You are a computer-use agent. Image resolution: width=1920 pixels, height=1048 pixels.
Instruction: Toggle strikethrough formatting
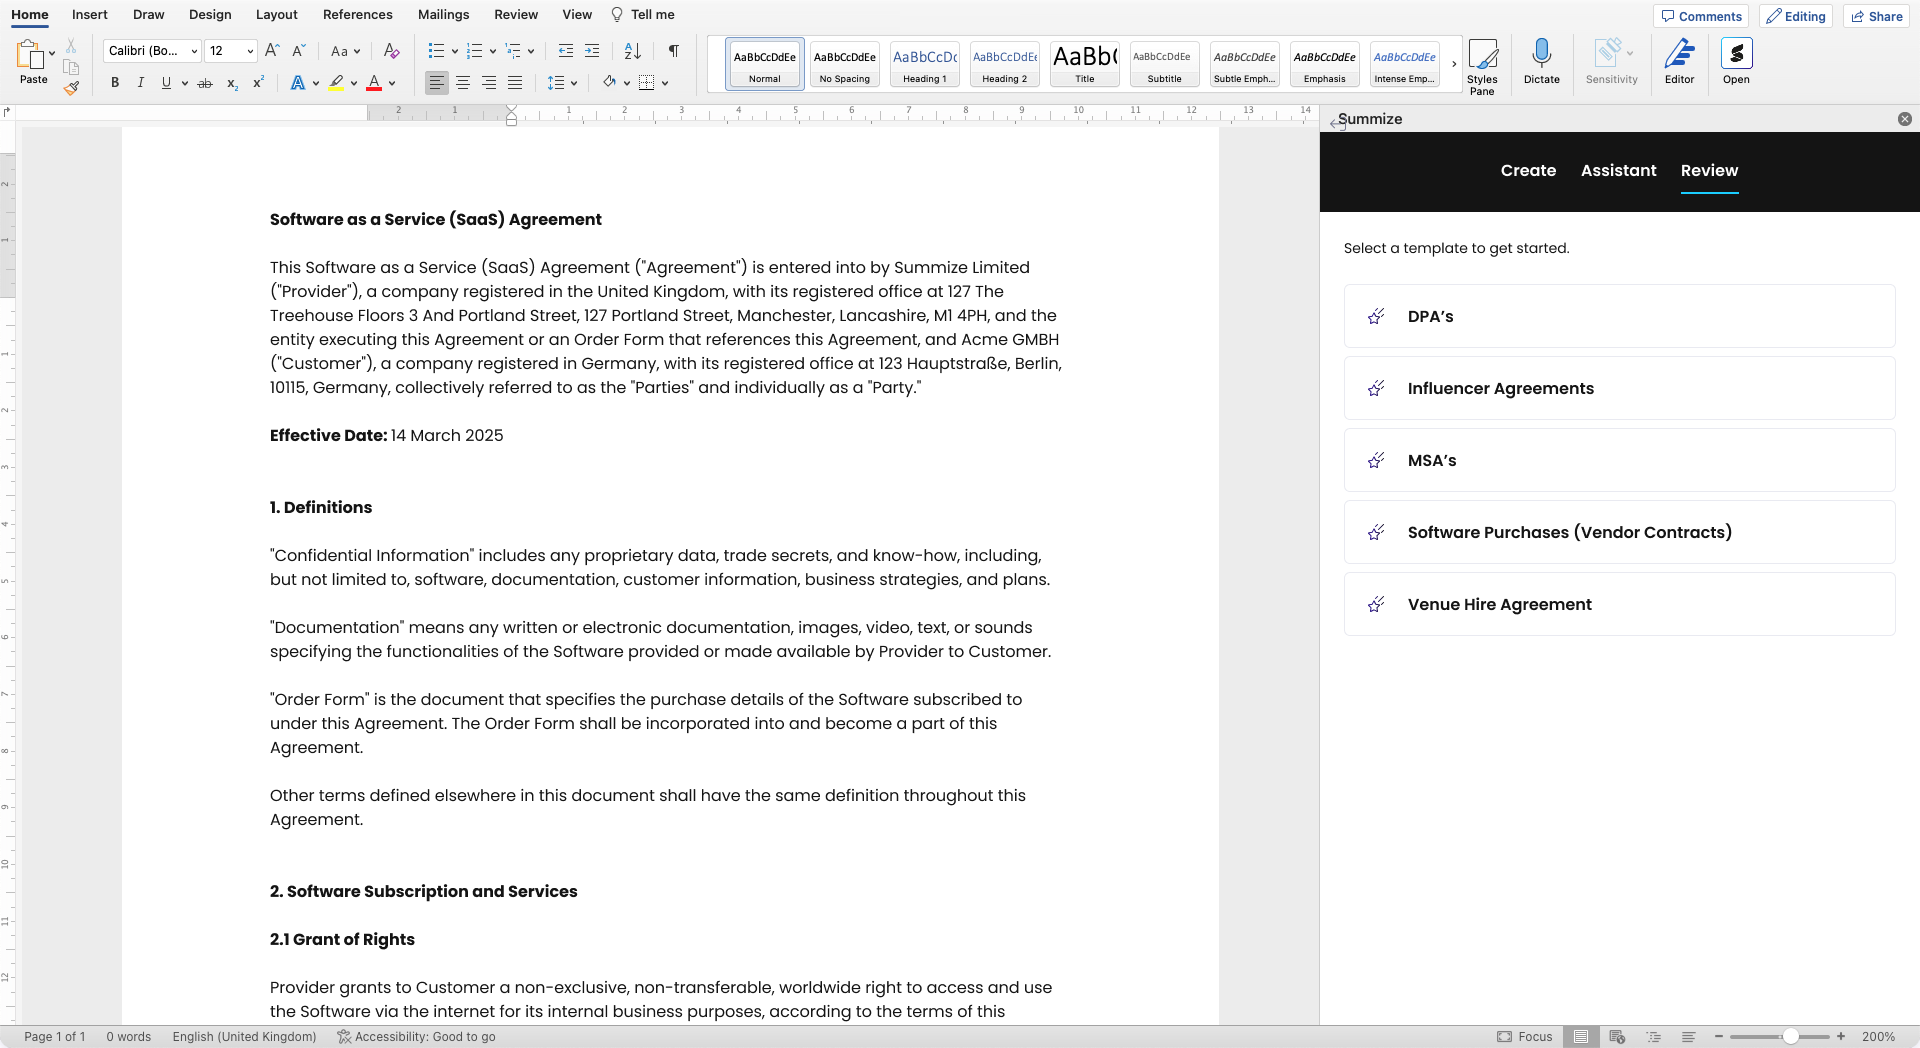[205, 83]
